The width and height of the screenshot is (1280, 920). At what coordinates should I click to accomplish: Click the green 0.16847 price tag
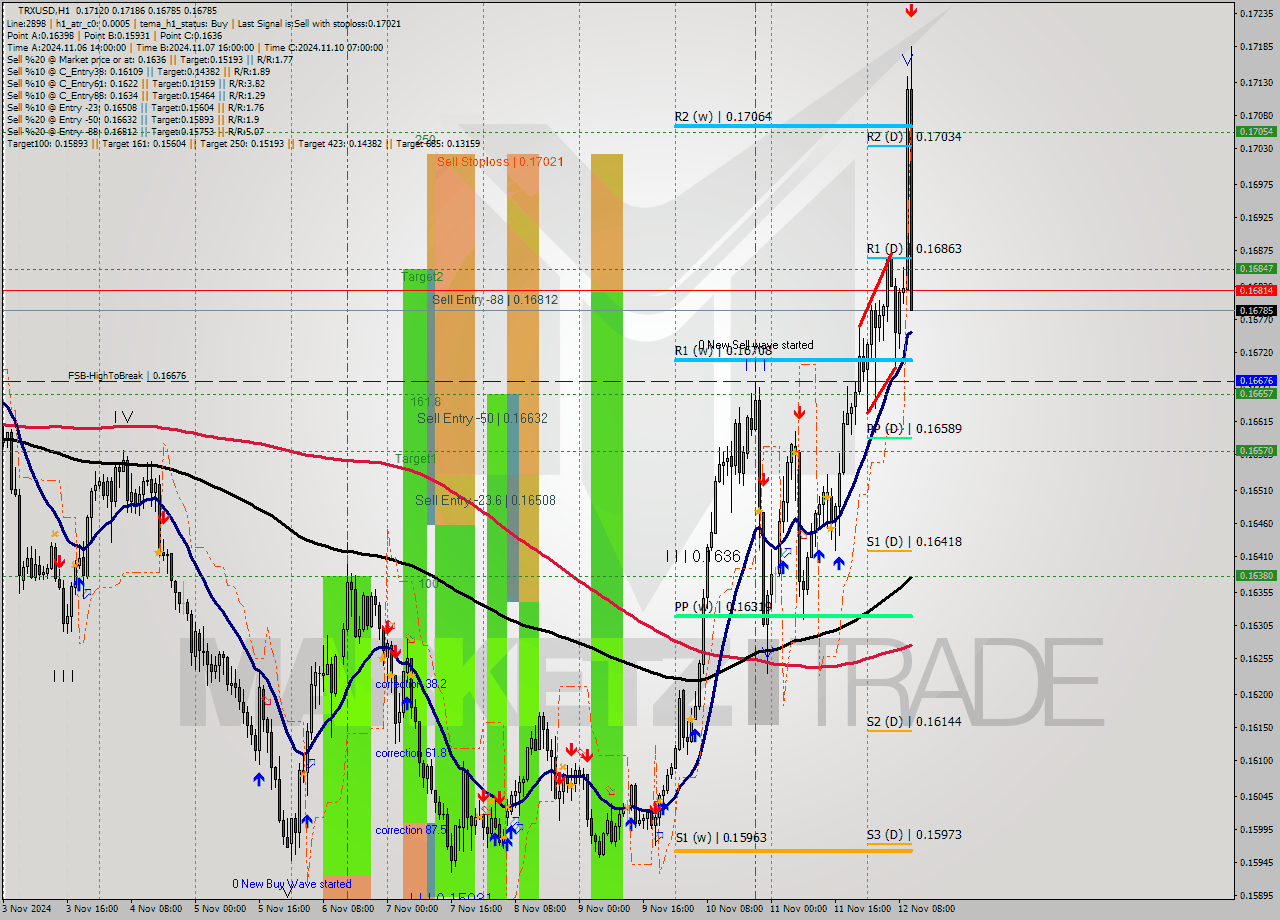pyautogui.click(x=1256, y=268)
